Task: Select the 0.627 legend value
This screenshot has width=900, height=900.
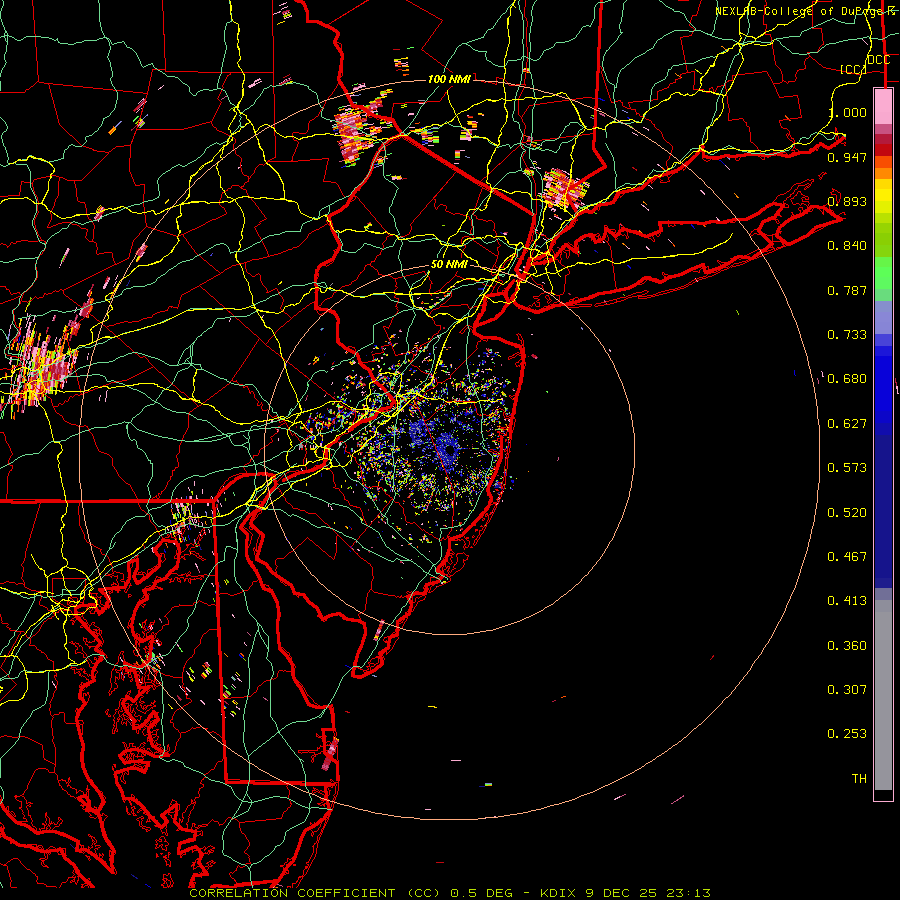Action: pyautogui.click(x=847, y=424)
